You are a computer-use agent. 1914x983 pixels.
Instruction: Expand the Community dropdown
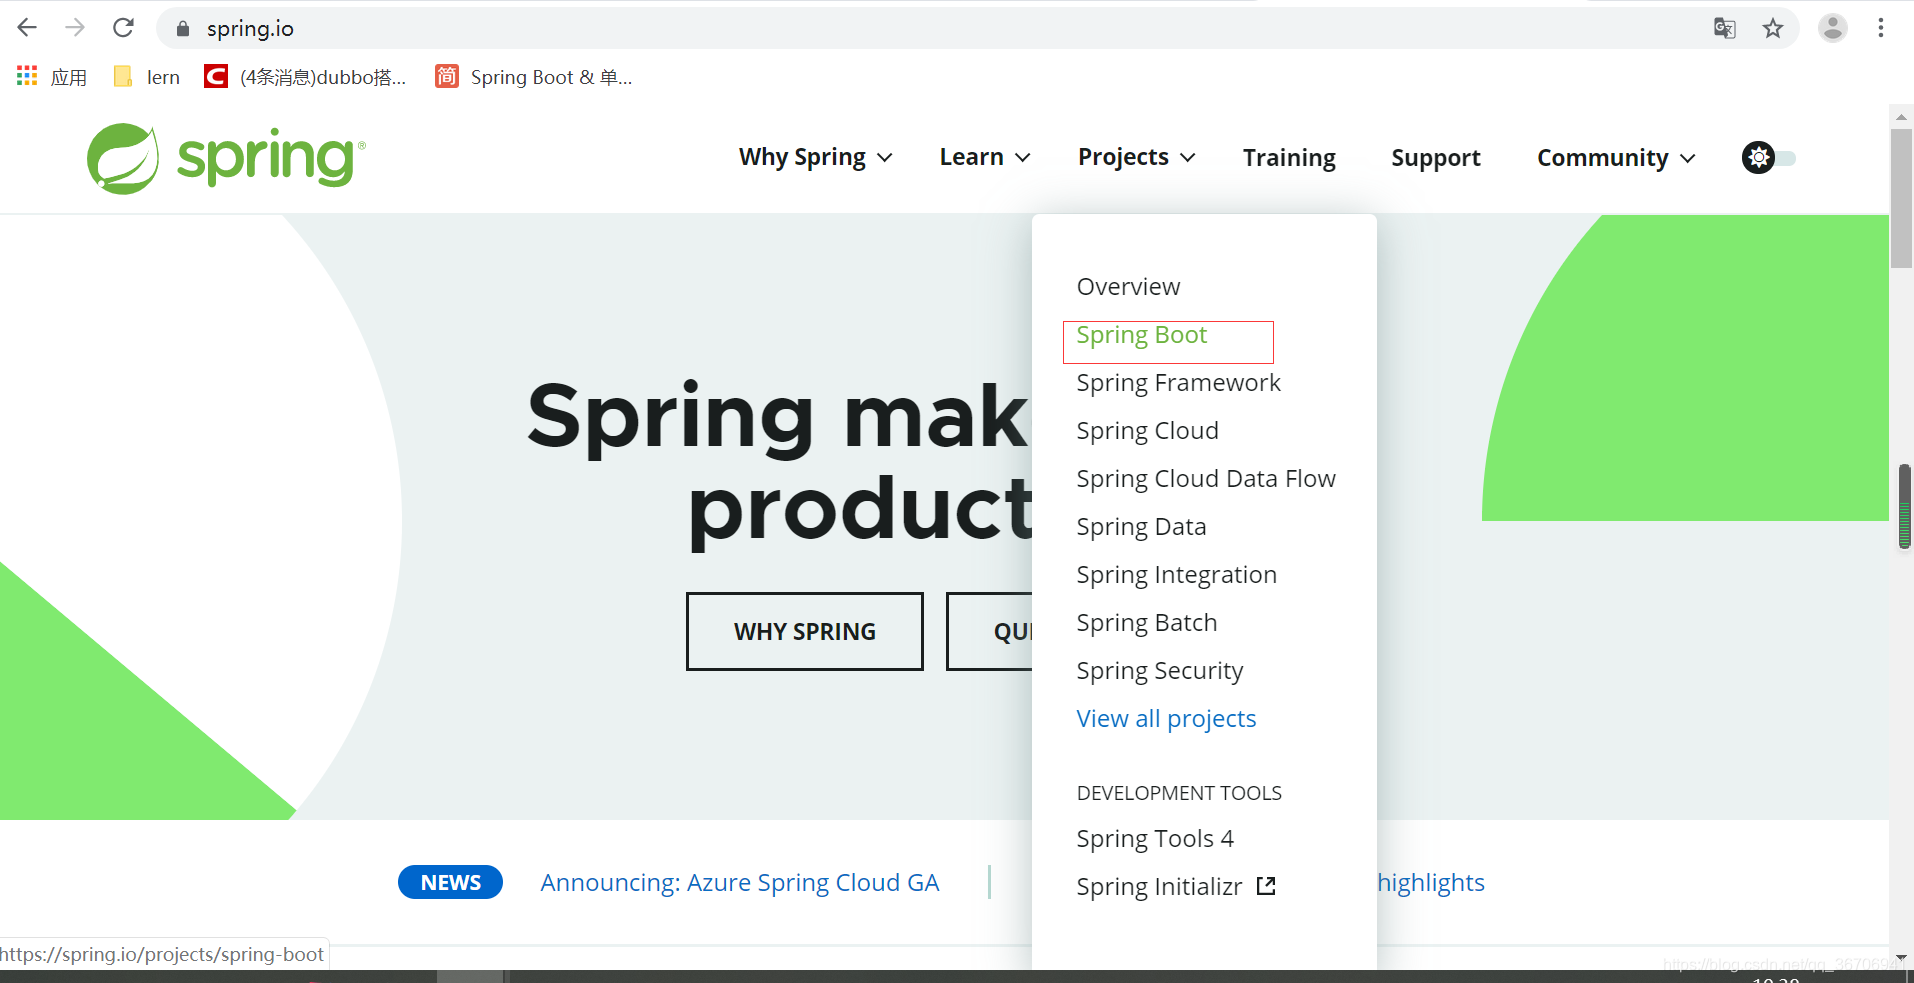pos(1616,158)
